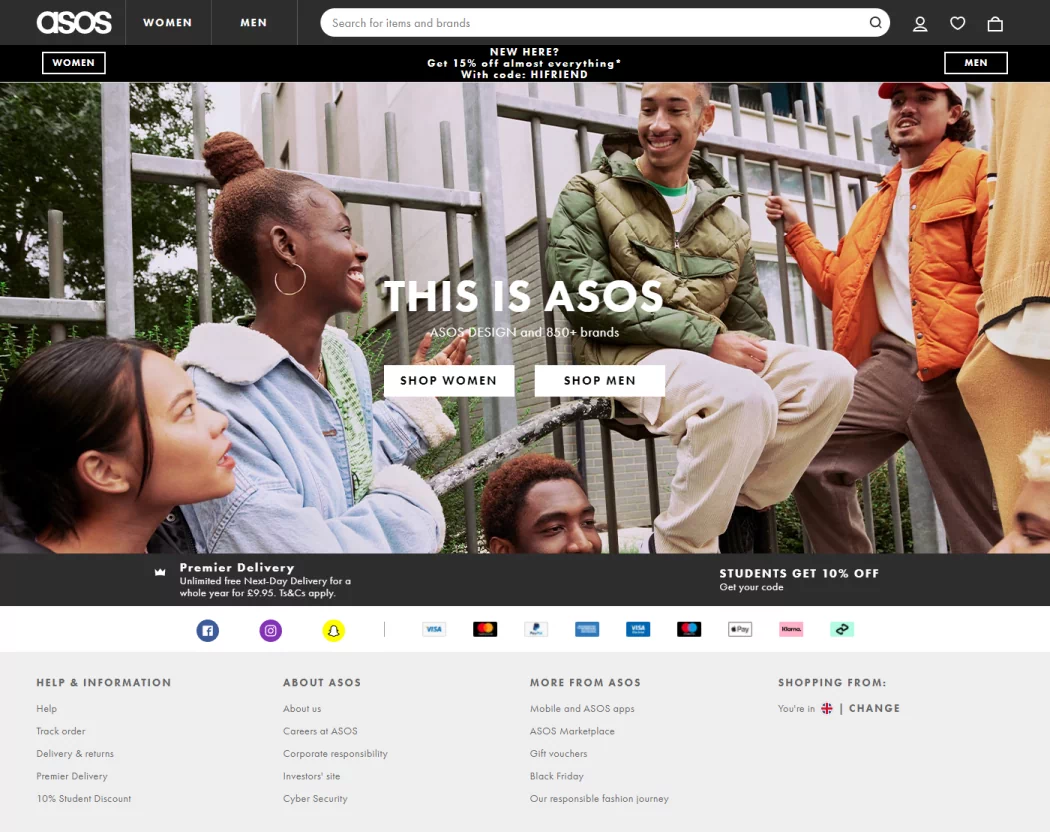Click the outlined MEN banner button
1050x832 pixels.
976,63
